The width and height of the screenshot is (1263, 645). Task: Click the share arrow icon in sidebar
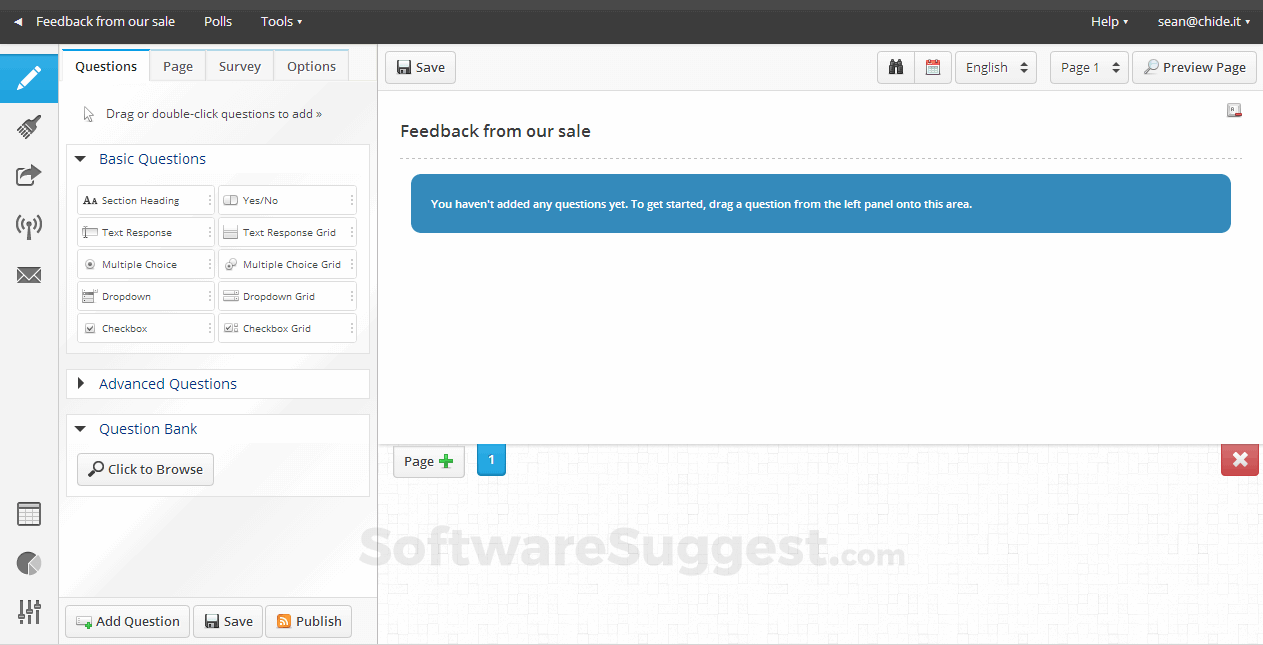pyautogui.click(x=29, y=176)
